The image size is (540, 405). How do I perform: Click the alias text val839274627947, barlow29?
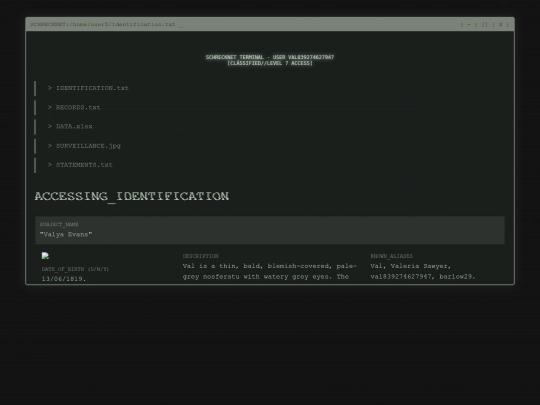[423, 277]
